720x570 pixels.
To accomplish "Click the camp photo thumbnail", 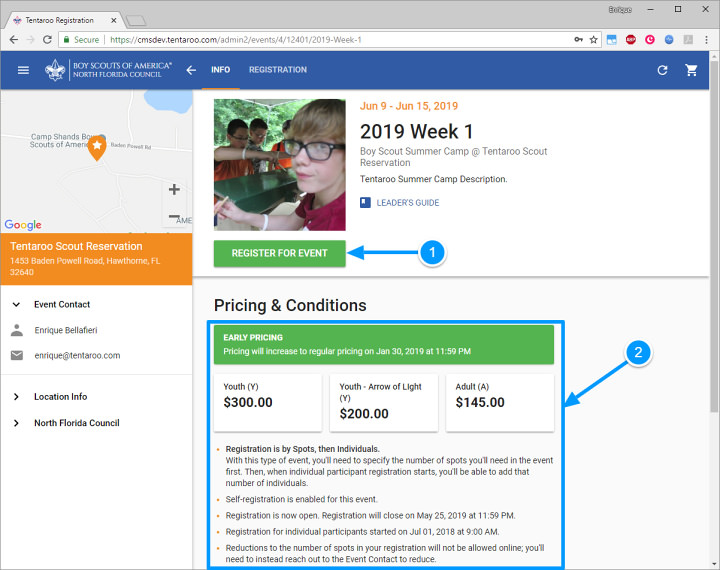I will click(x=280, y=164).
